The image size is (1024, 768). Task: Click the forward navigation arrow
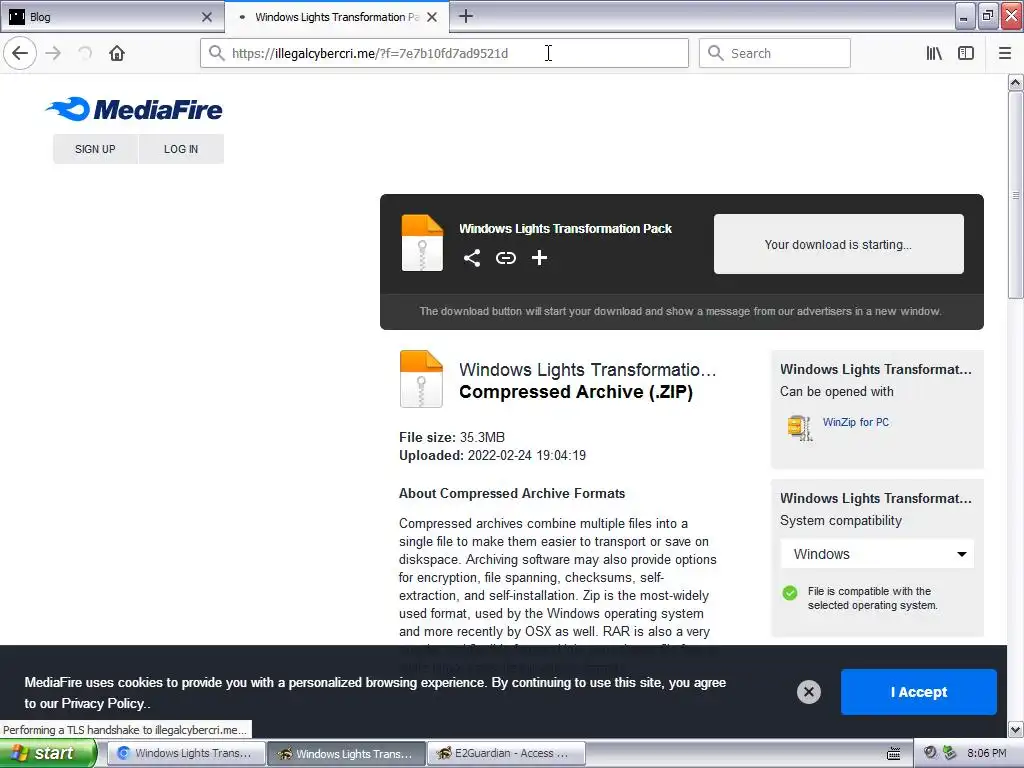point(53,53)
